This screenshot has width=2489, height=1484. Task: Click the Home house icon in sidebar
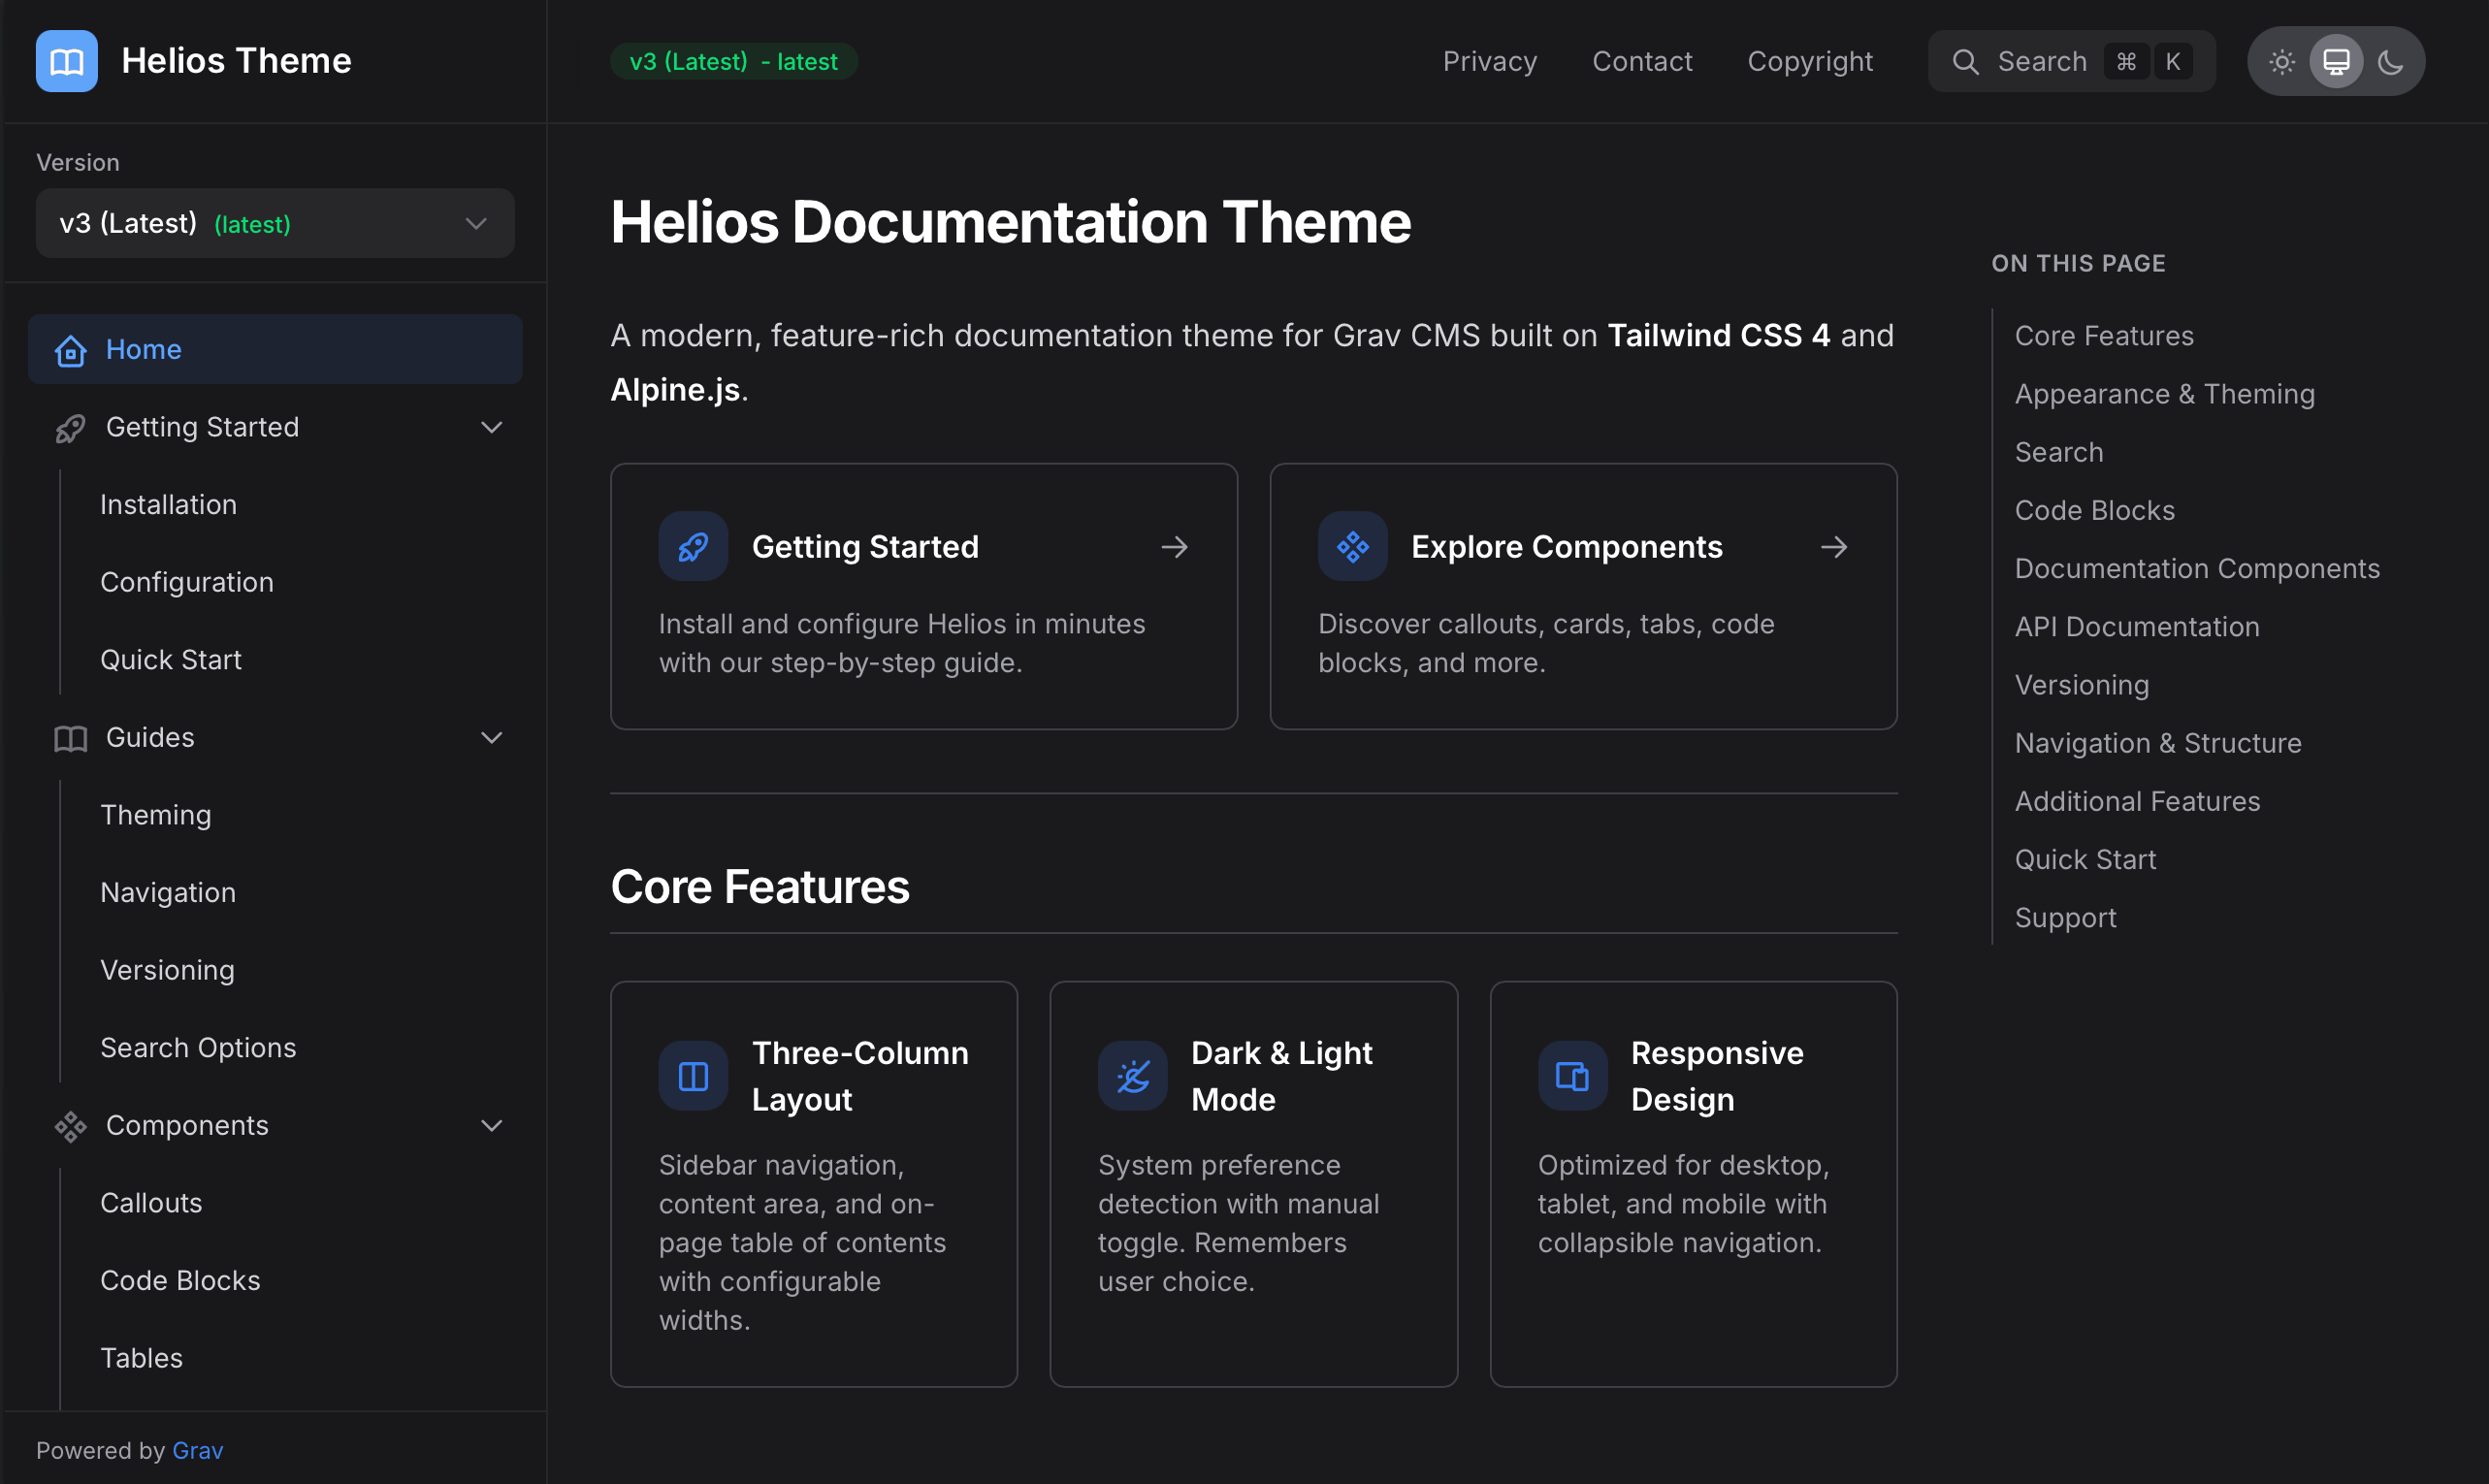[70, 350]
